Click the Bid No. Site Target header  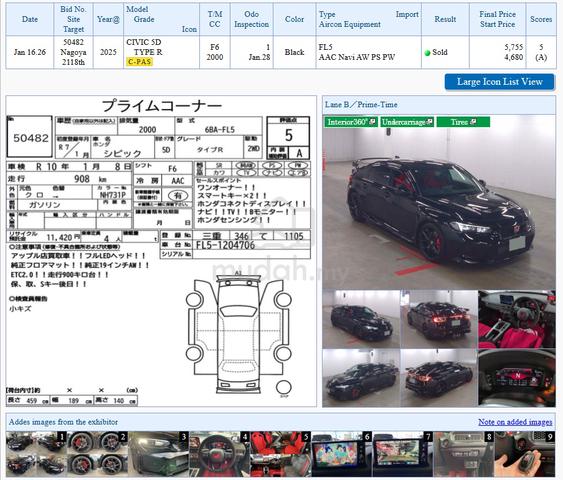click(73, 19)
